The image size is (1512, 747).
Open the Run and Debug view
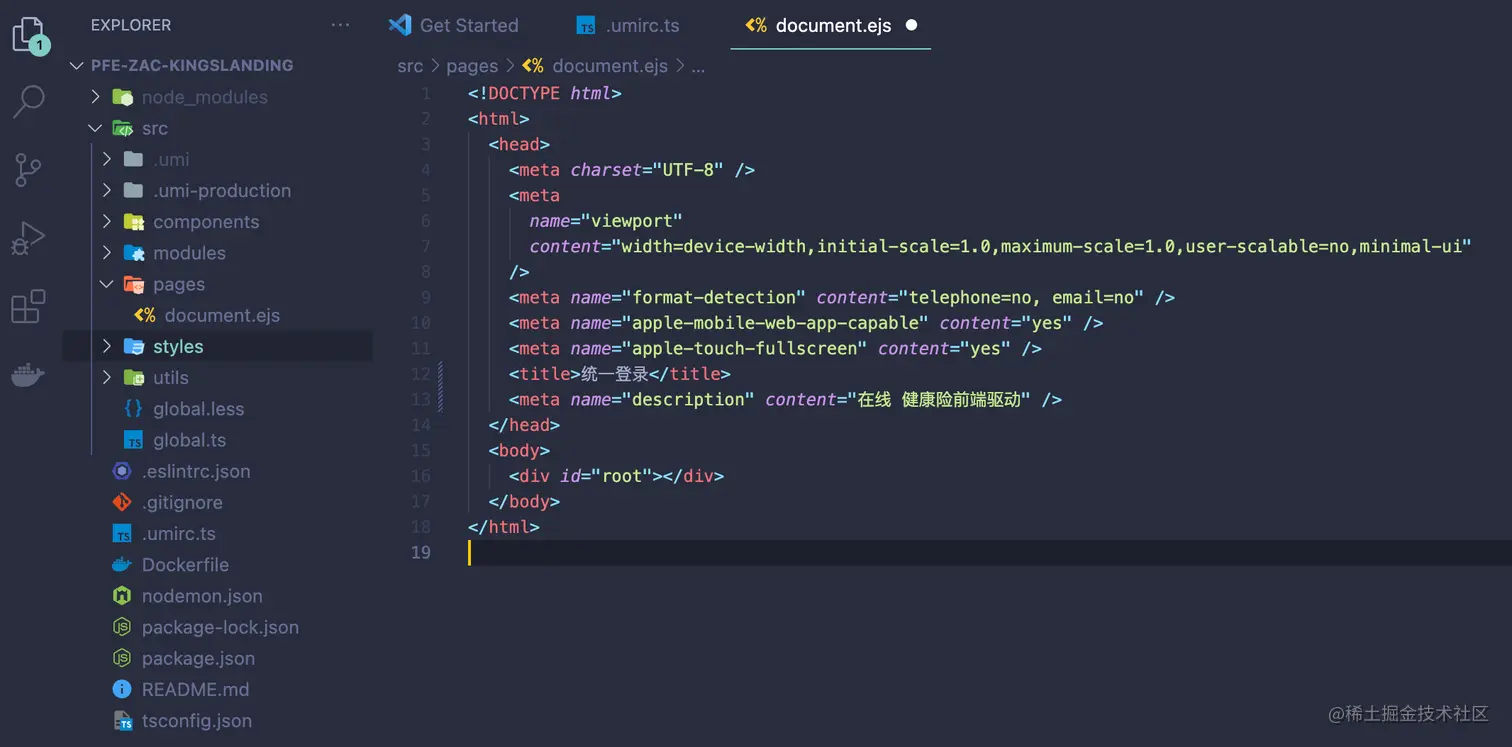click(28, 239)
